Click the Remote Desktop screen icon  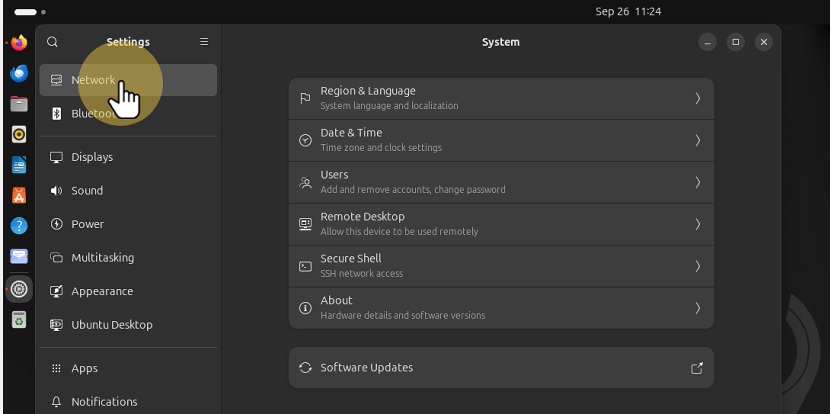point(306,224)
